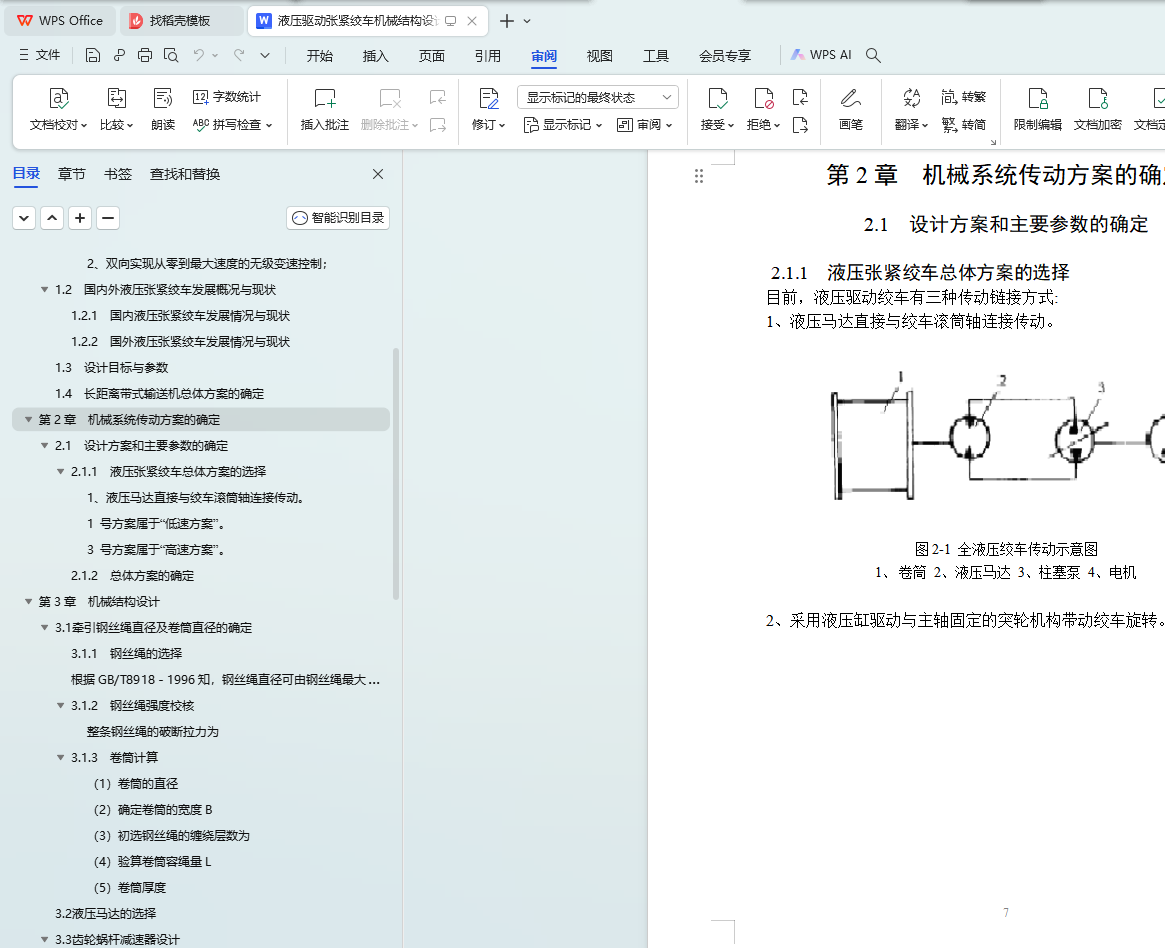The height and width of the screenshot is (948, 1165).
Task: Click the 审阅 review pane button with dropdown
Action: tap(645, 125)
